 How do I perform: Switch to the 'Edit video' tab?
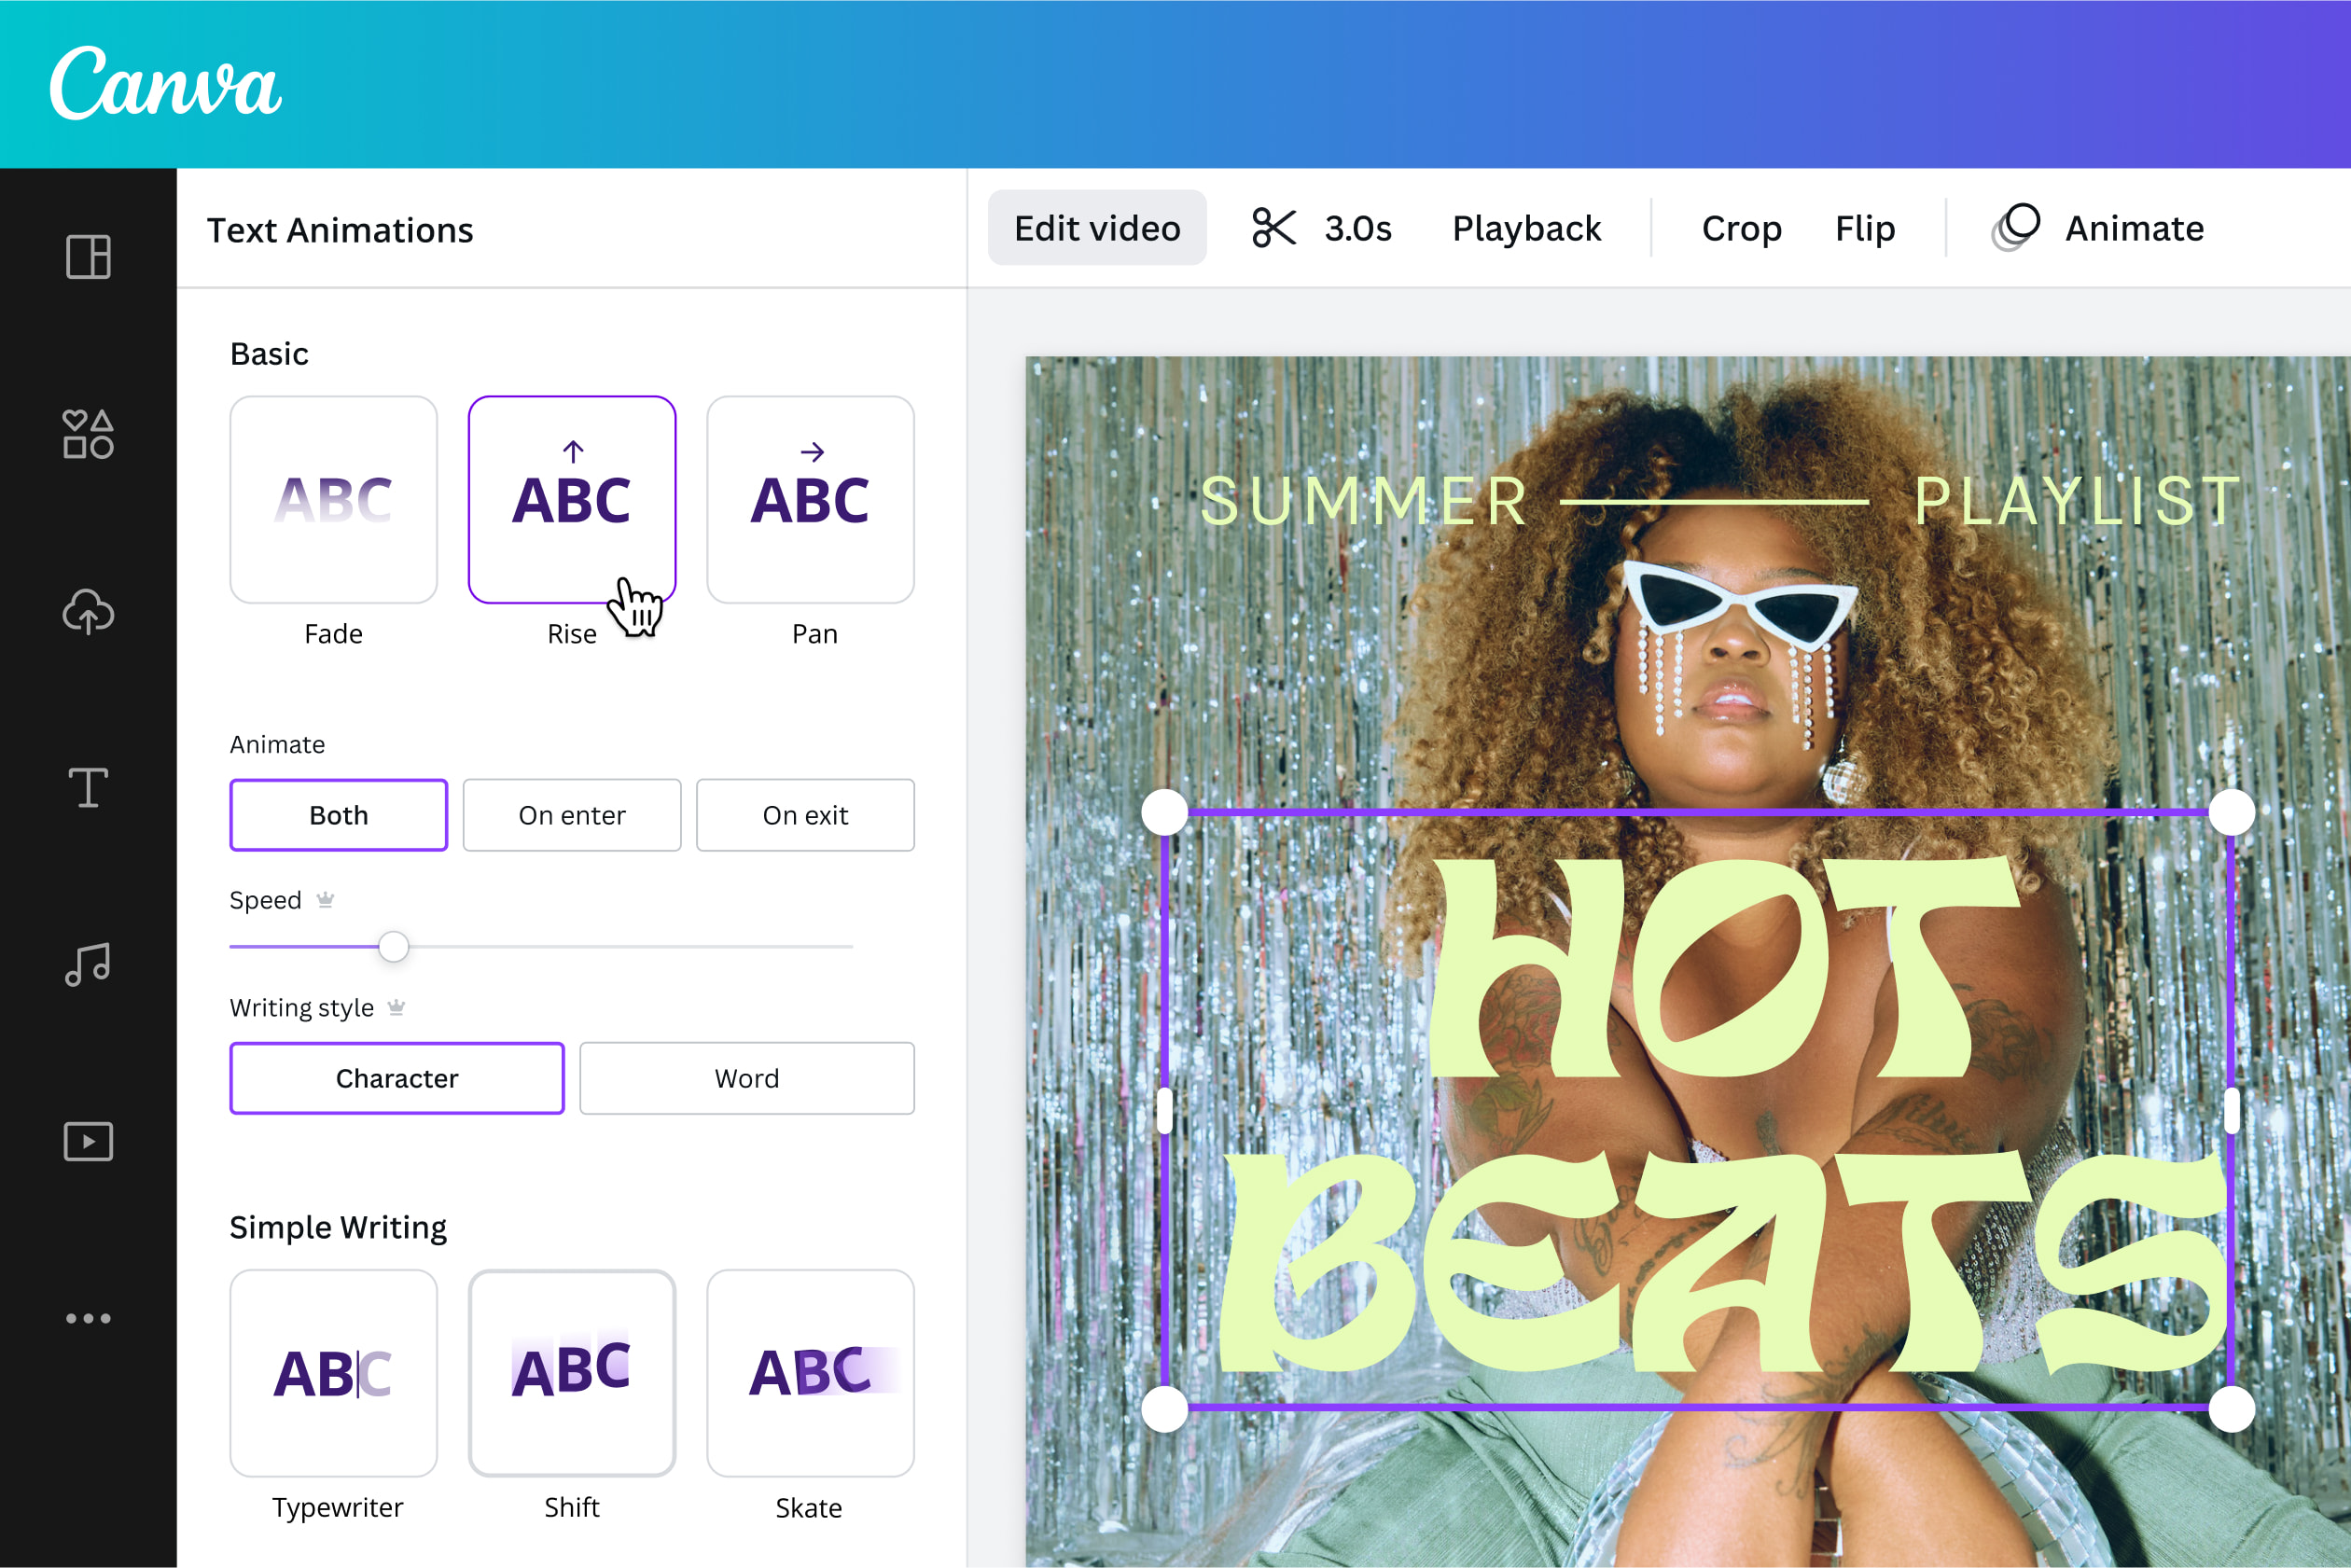(1096, 227)
